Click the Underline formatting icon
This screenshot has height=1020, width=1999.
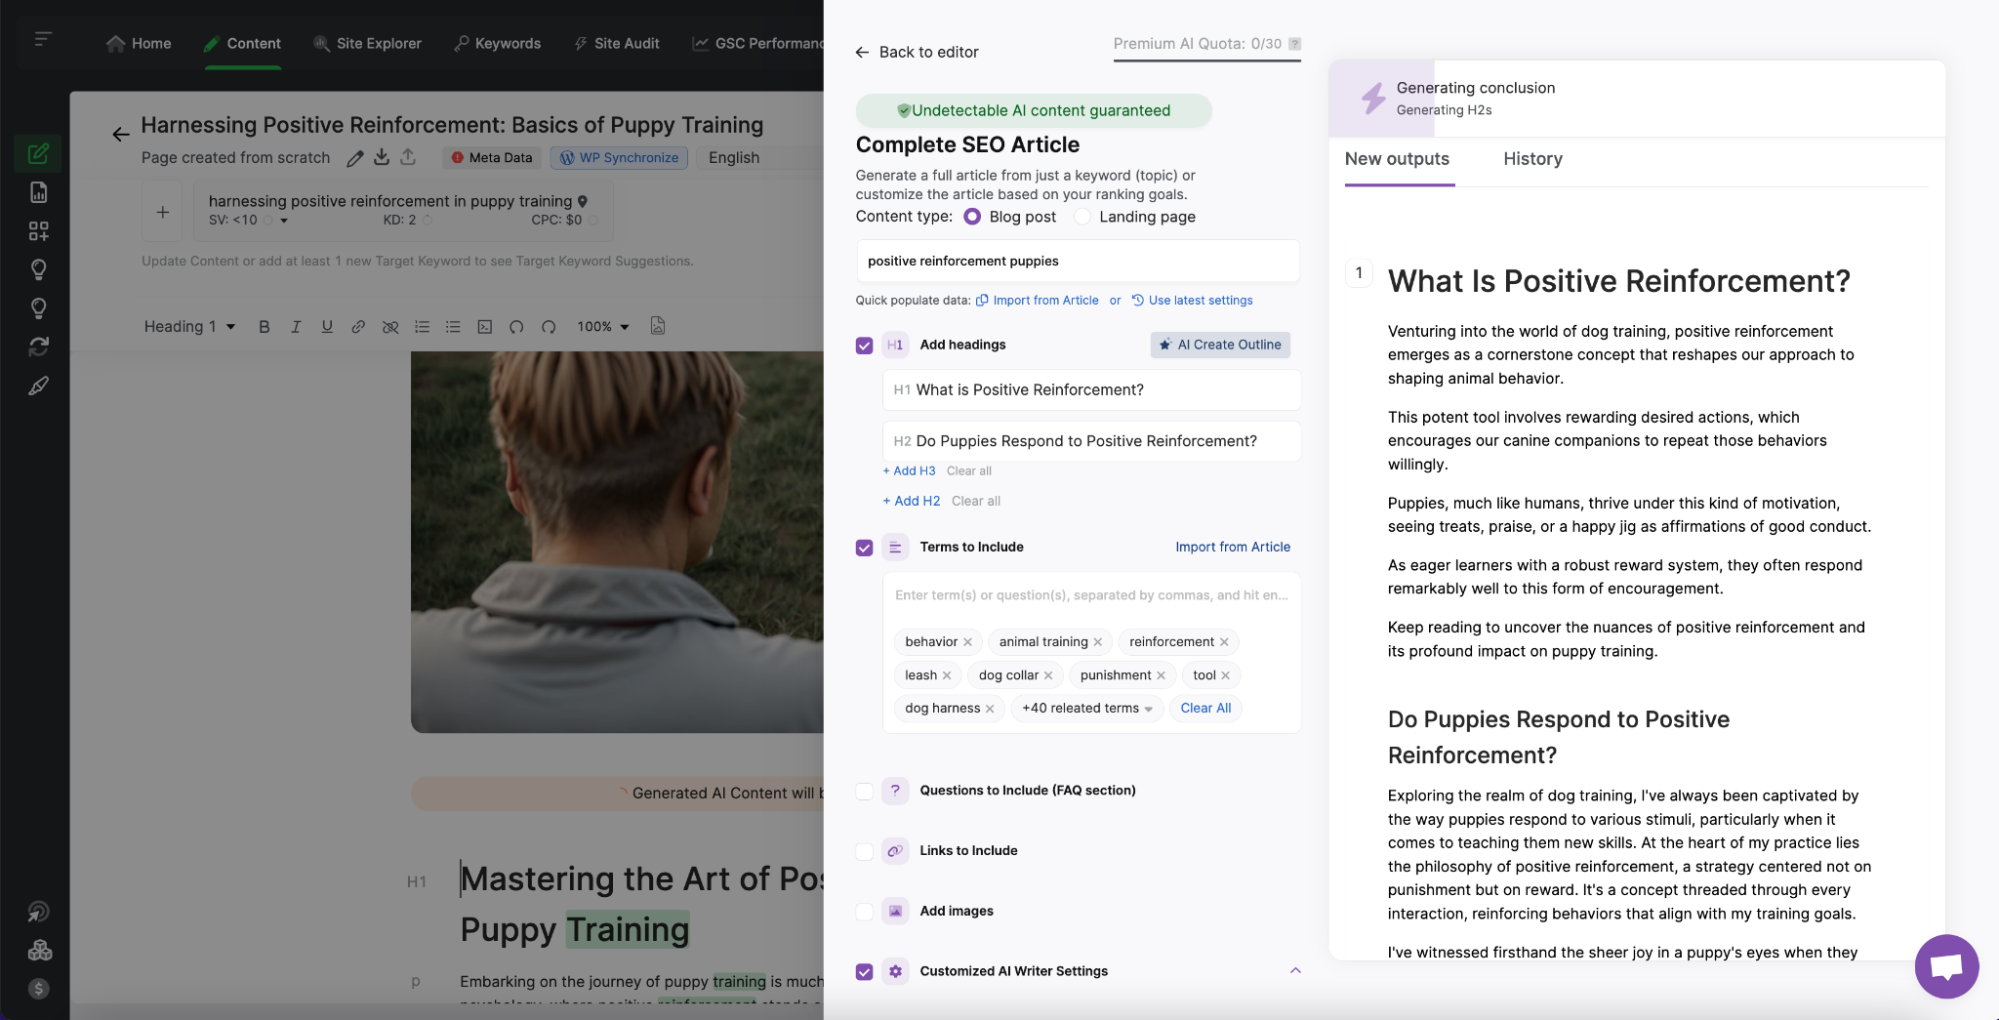point(327,327)
